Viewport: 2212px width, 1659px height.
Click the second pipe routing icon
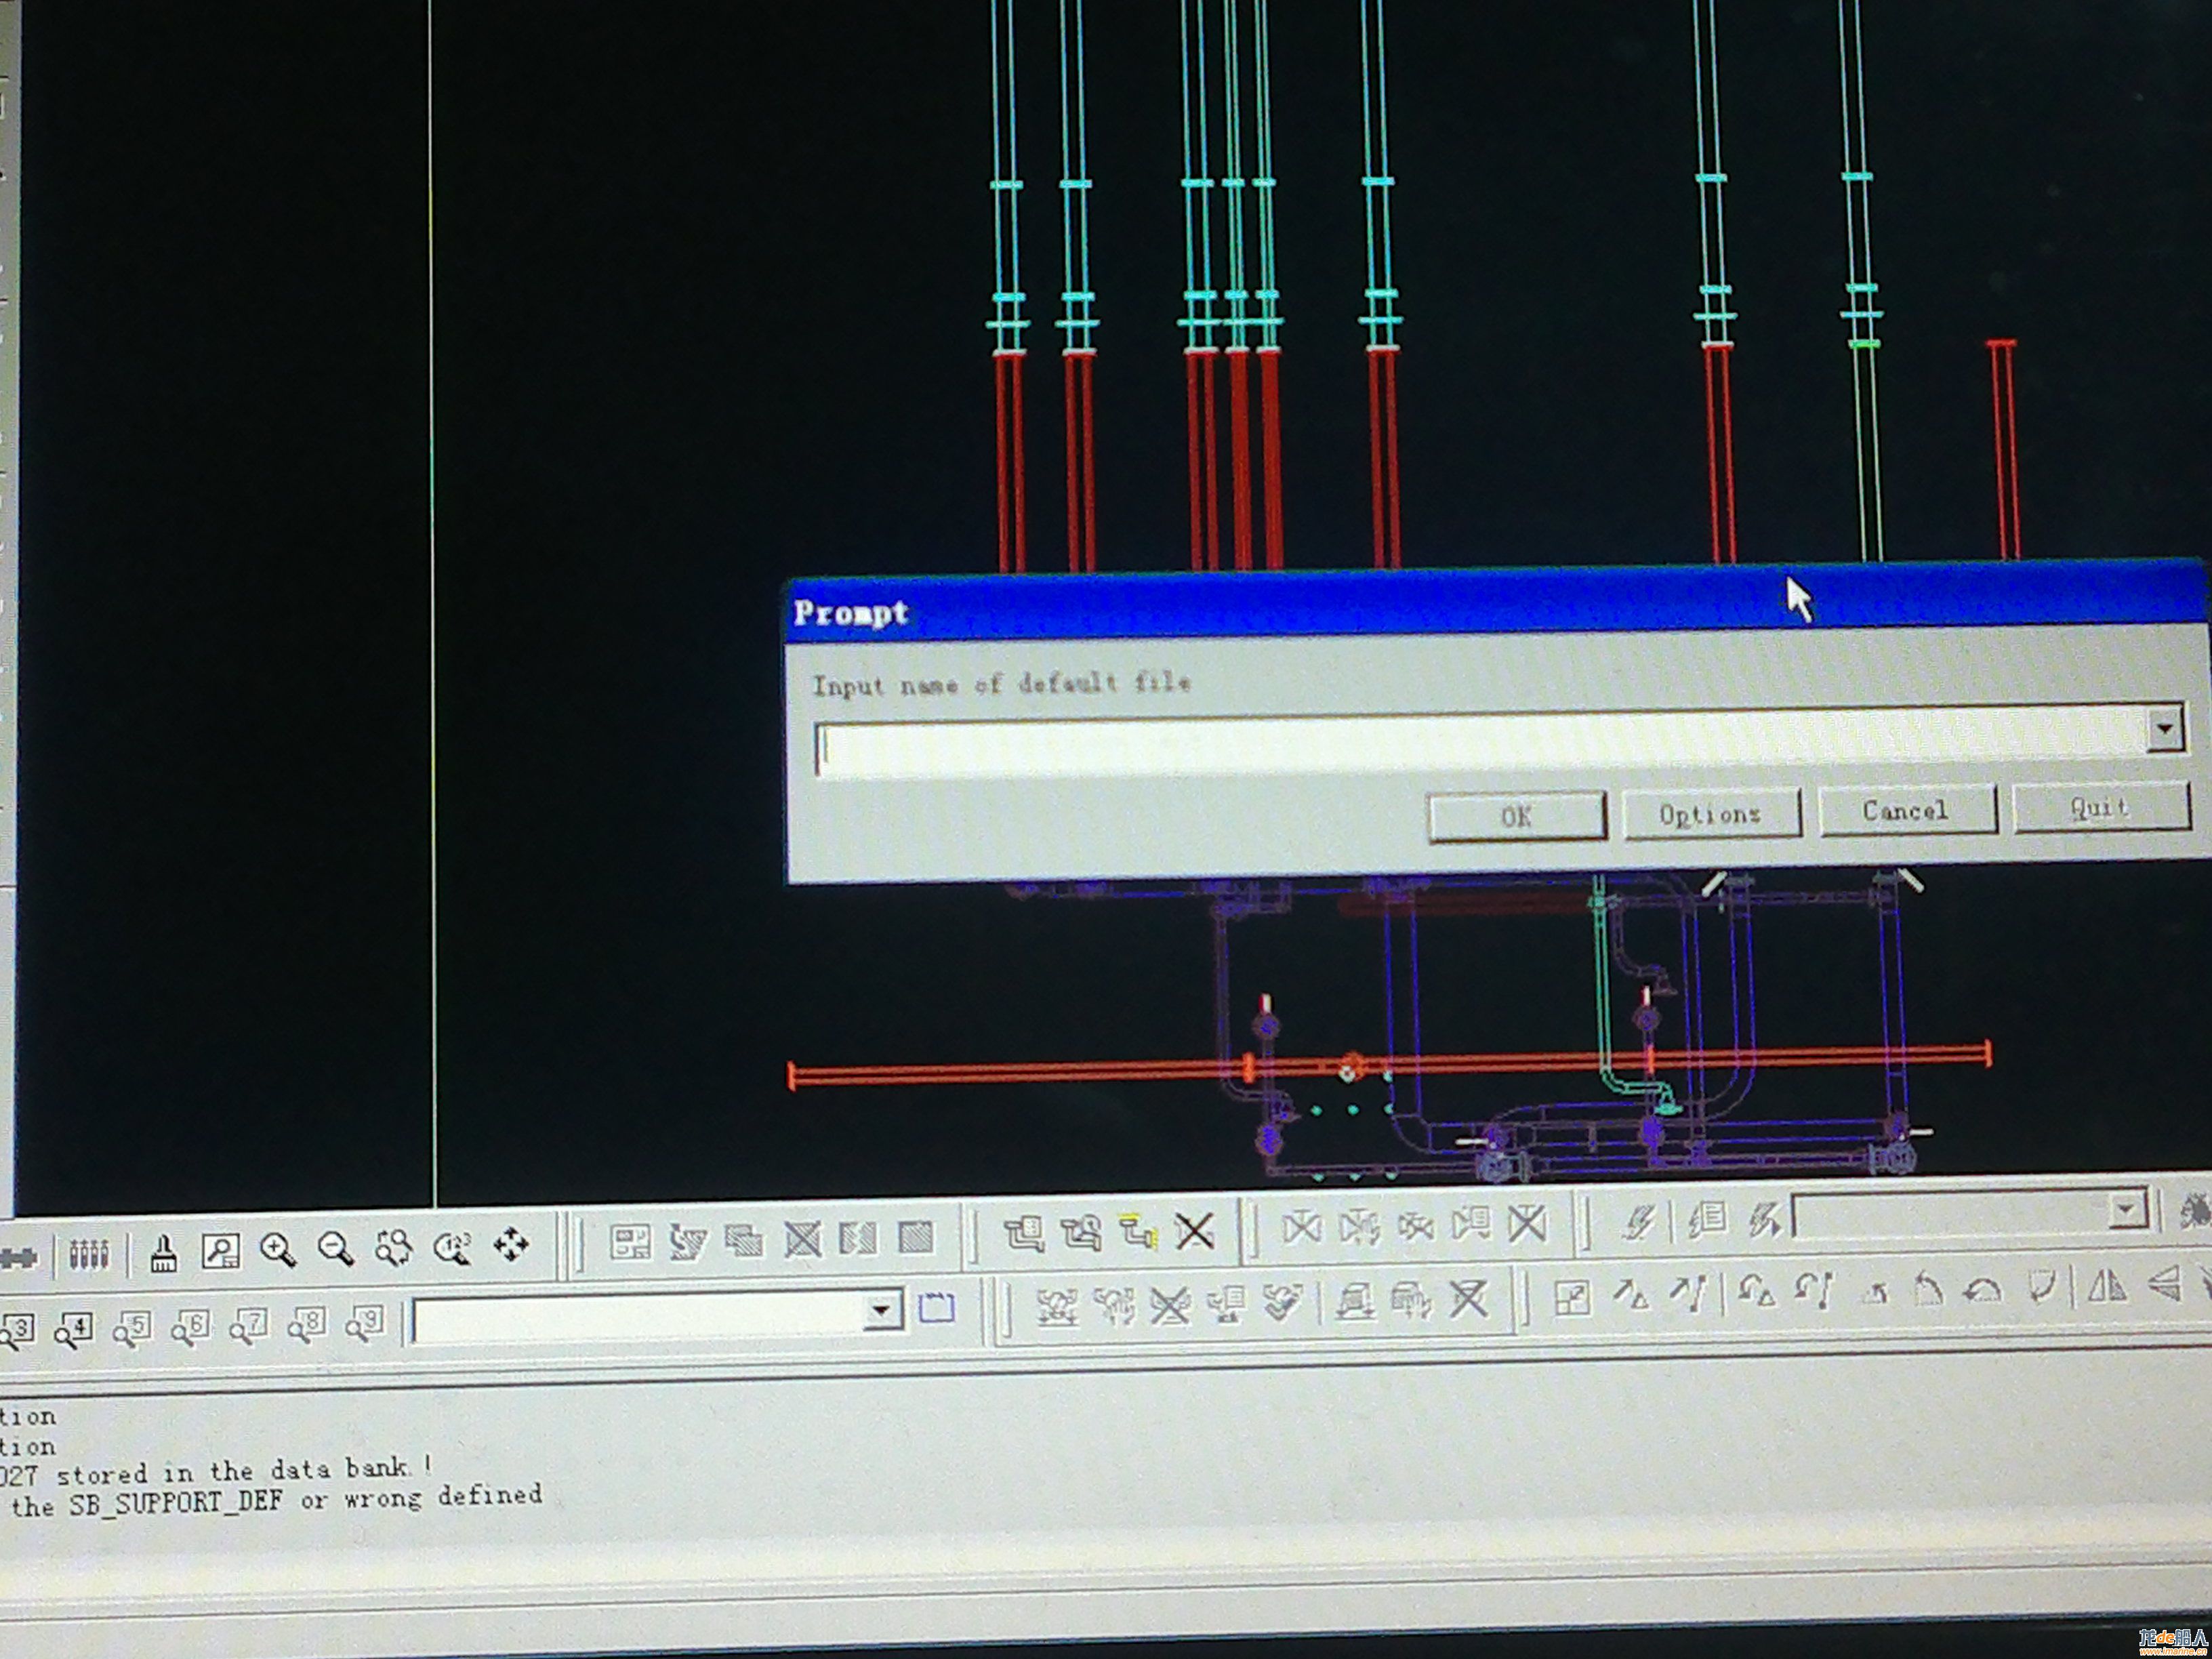(x=1081, y=1233)
